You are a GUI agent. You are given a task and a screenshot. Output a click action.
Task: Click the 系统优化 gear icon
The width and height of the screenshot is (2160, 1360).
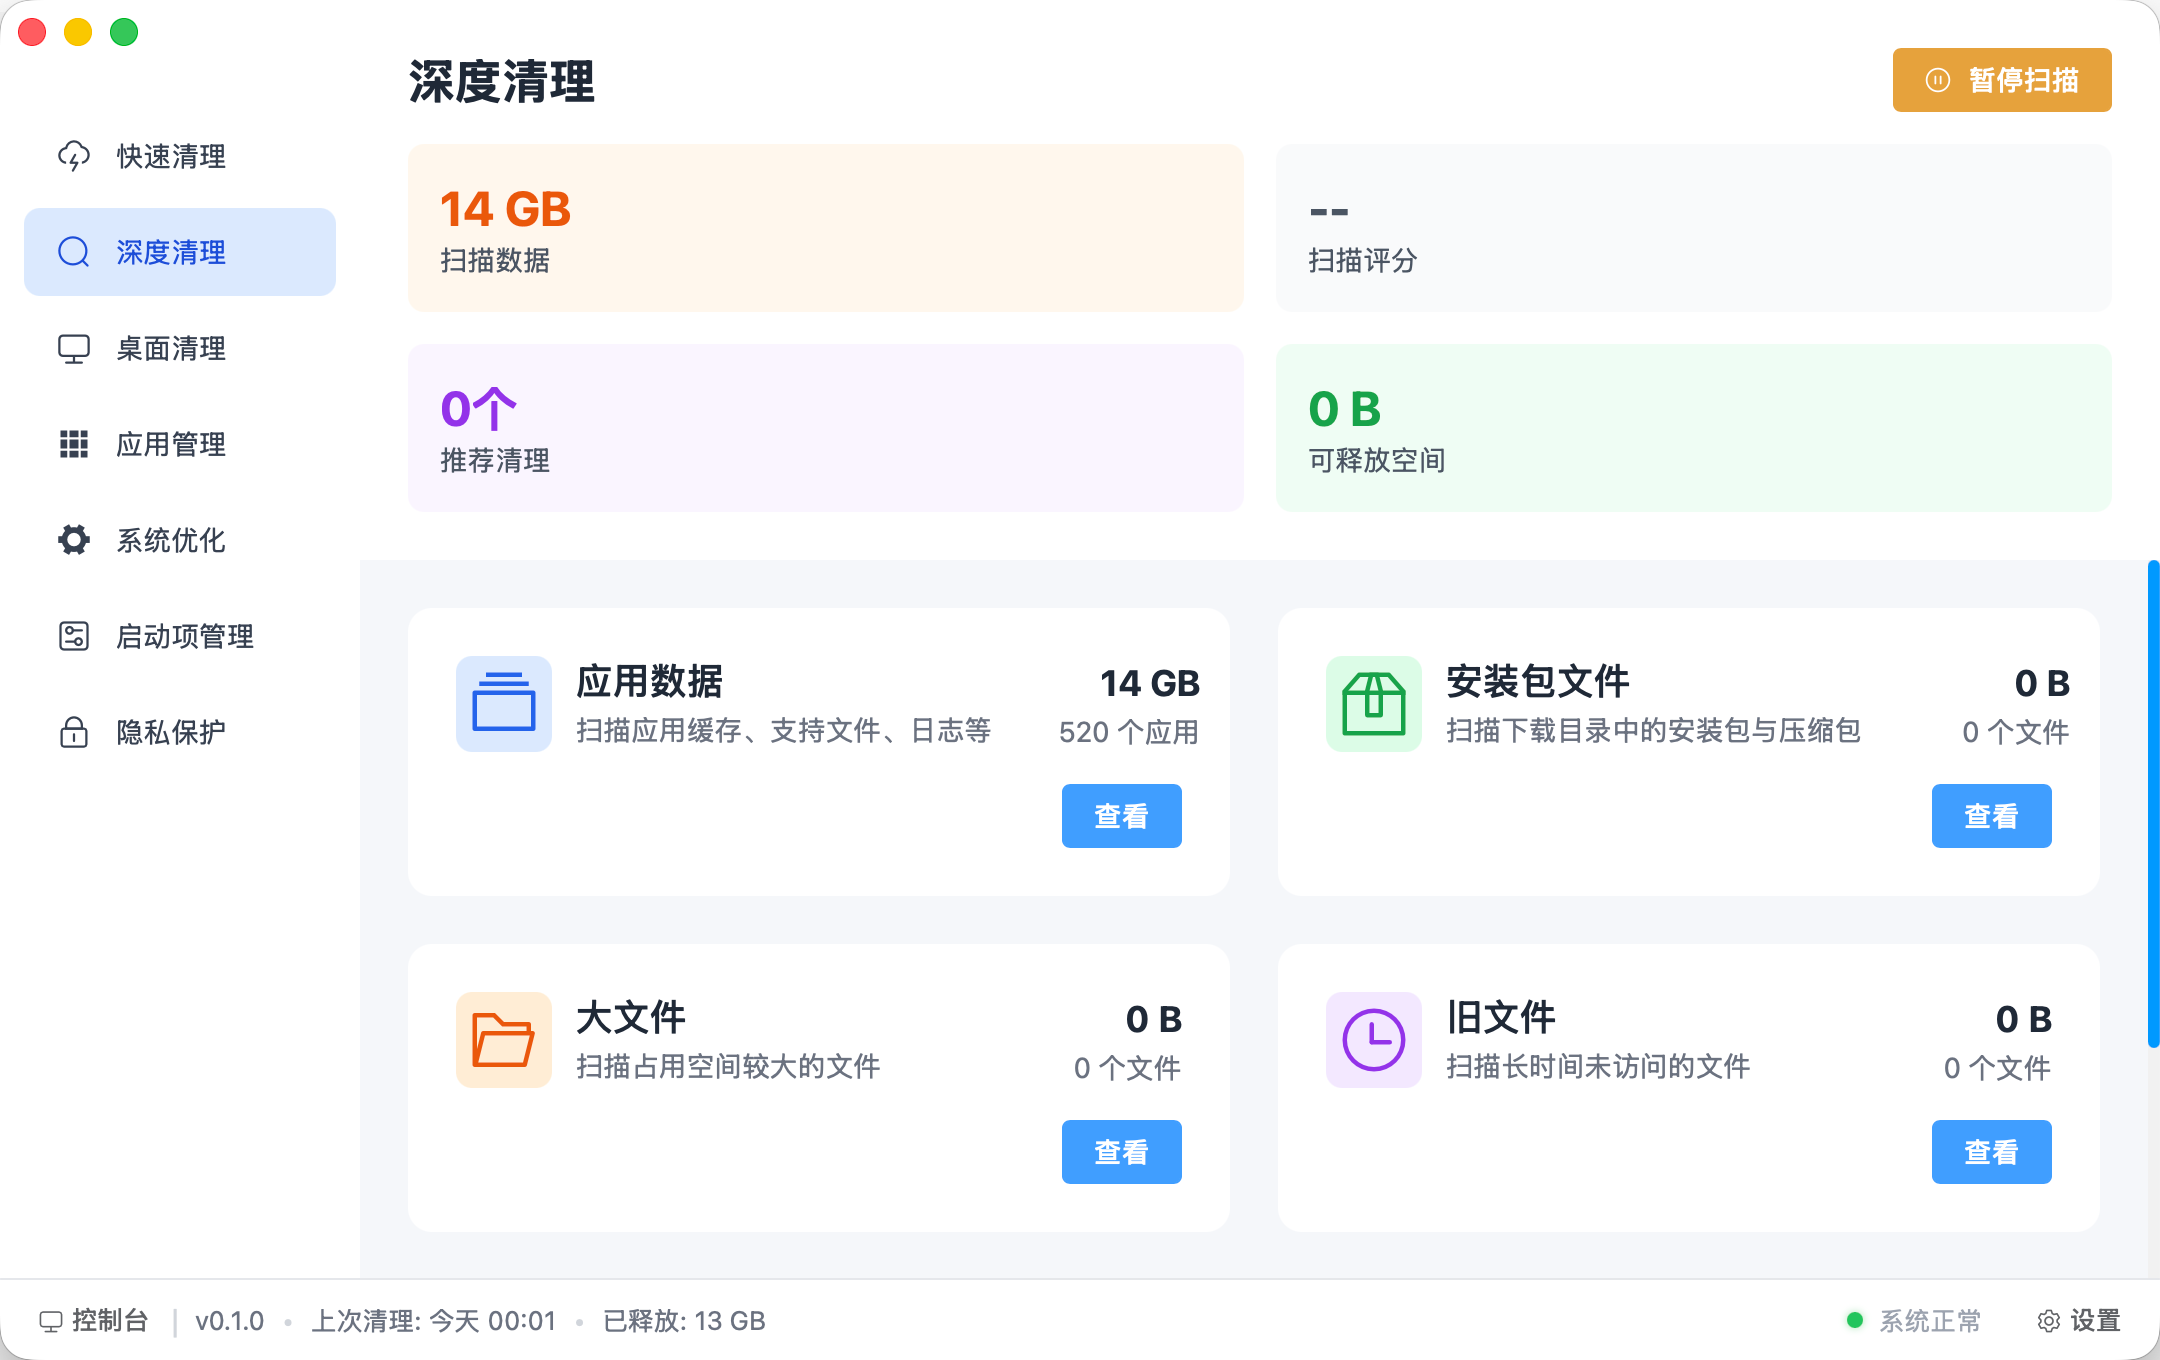(x=73, y=540)
